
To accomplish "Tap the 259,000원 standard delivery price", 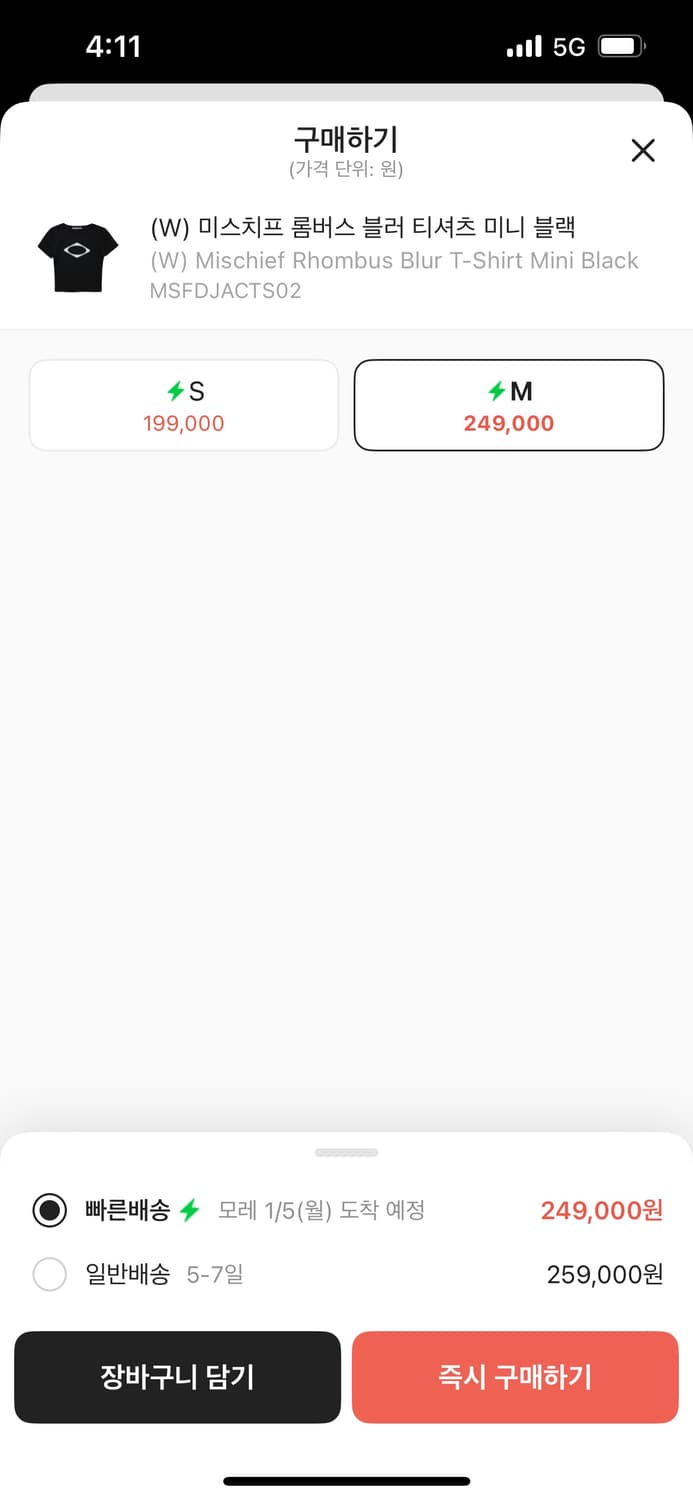I will [x=604, y=1275].
